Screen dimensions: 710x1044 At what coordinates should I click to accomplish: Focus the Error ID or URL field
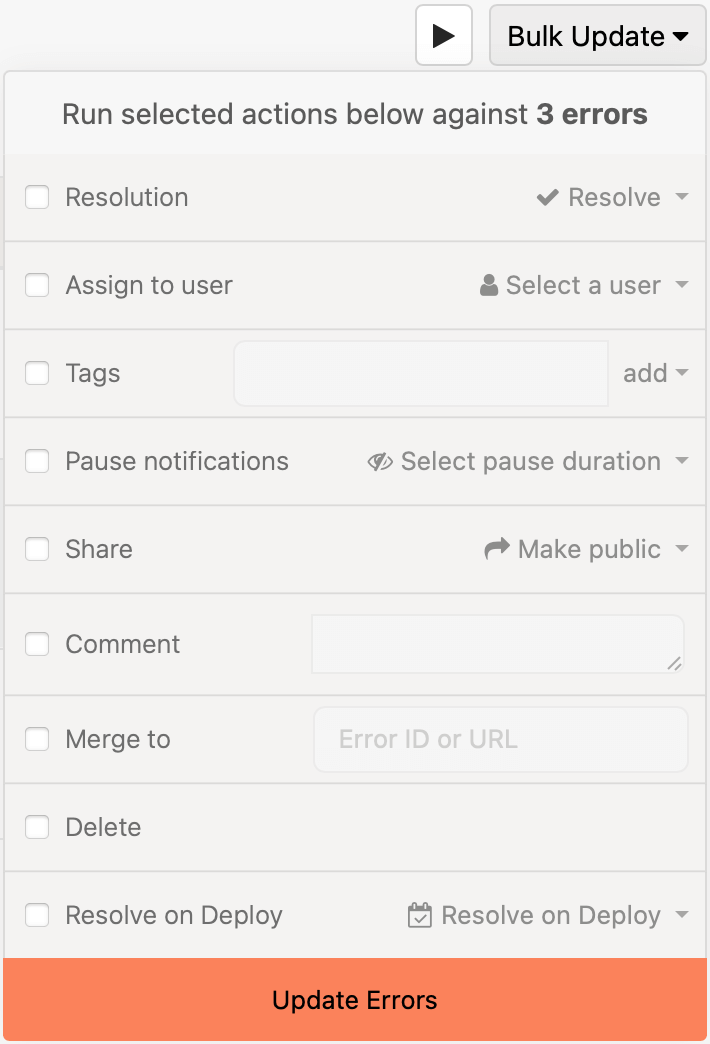coord(501,739)
